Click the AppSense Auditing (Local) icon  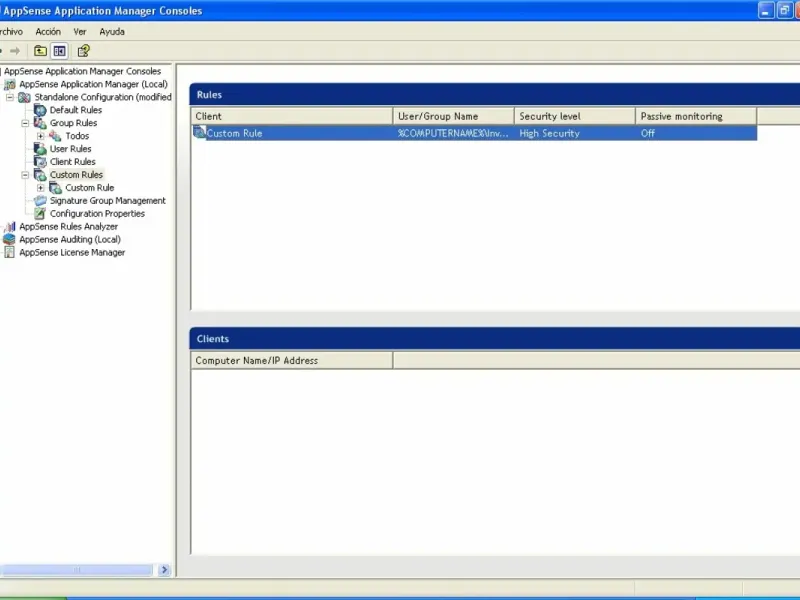pyautogui.click(x=10, y=239)
